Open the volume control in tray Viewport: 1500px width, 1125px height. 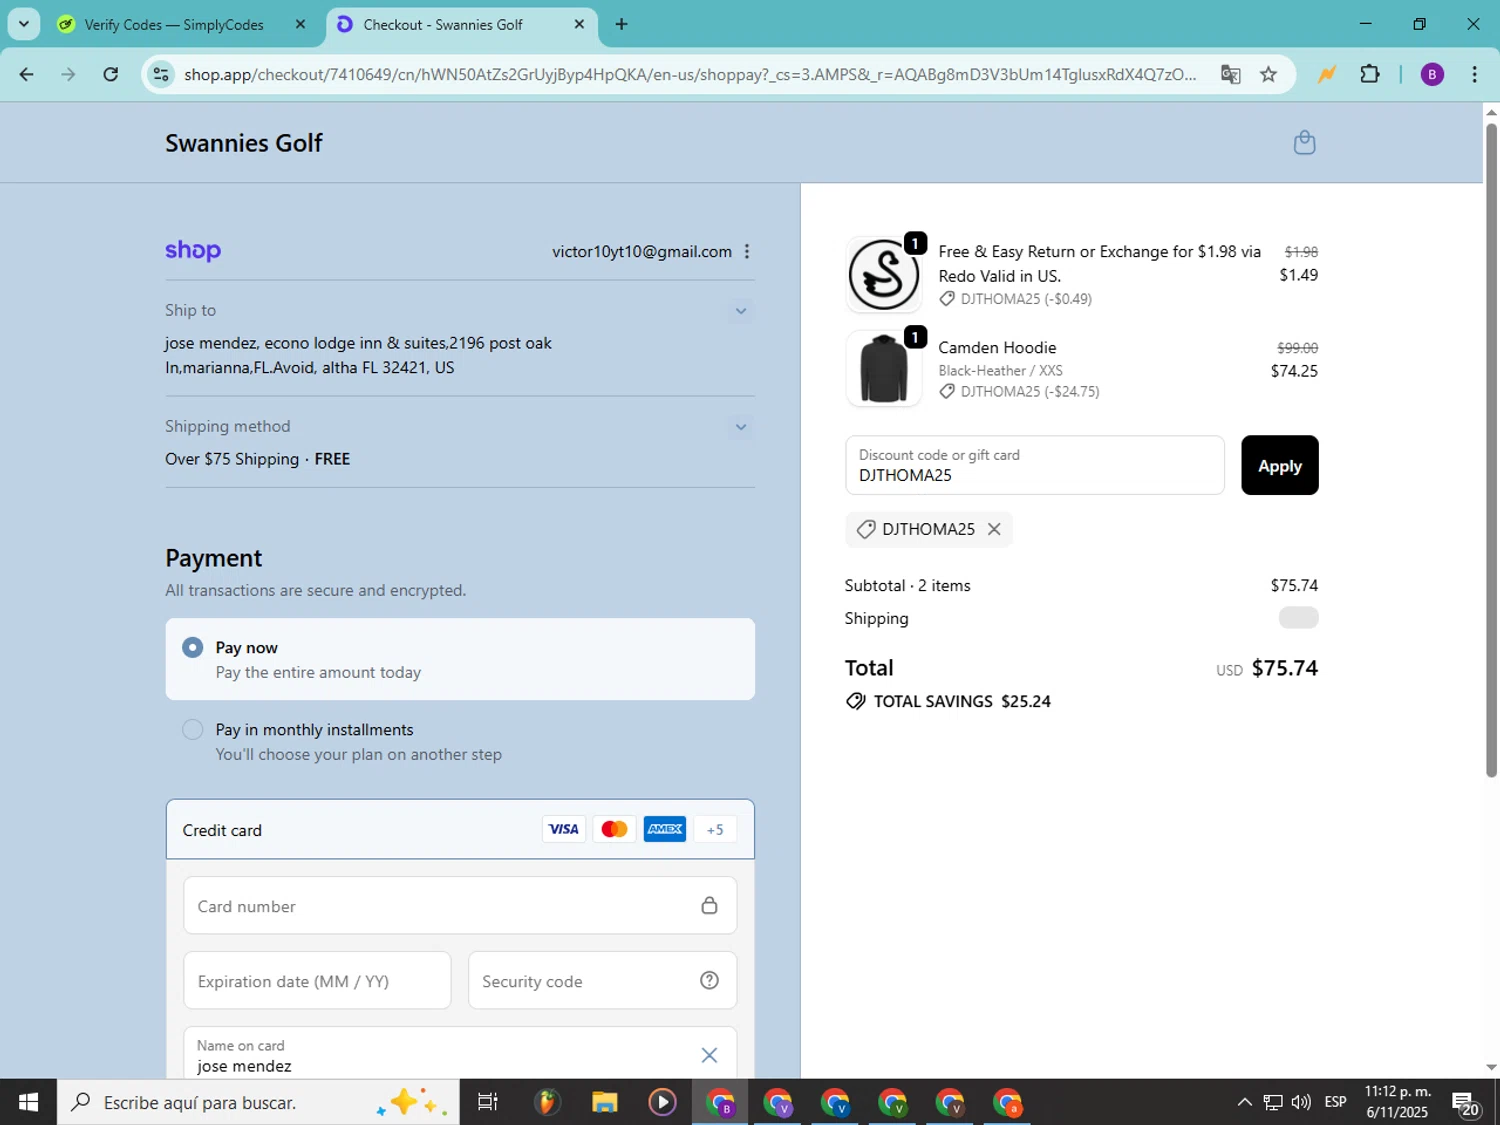tap(1301, 1102)
